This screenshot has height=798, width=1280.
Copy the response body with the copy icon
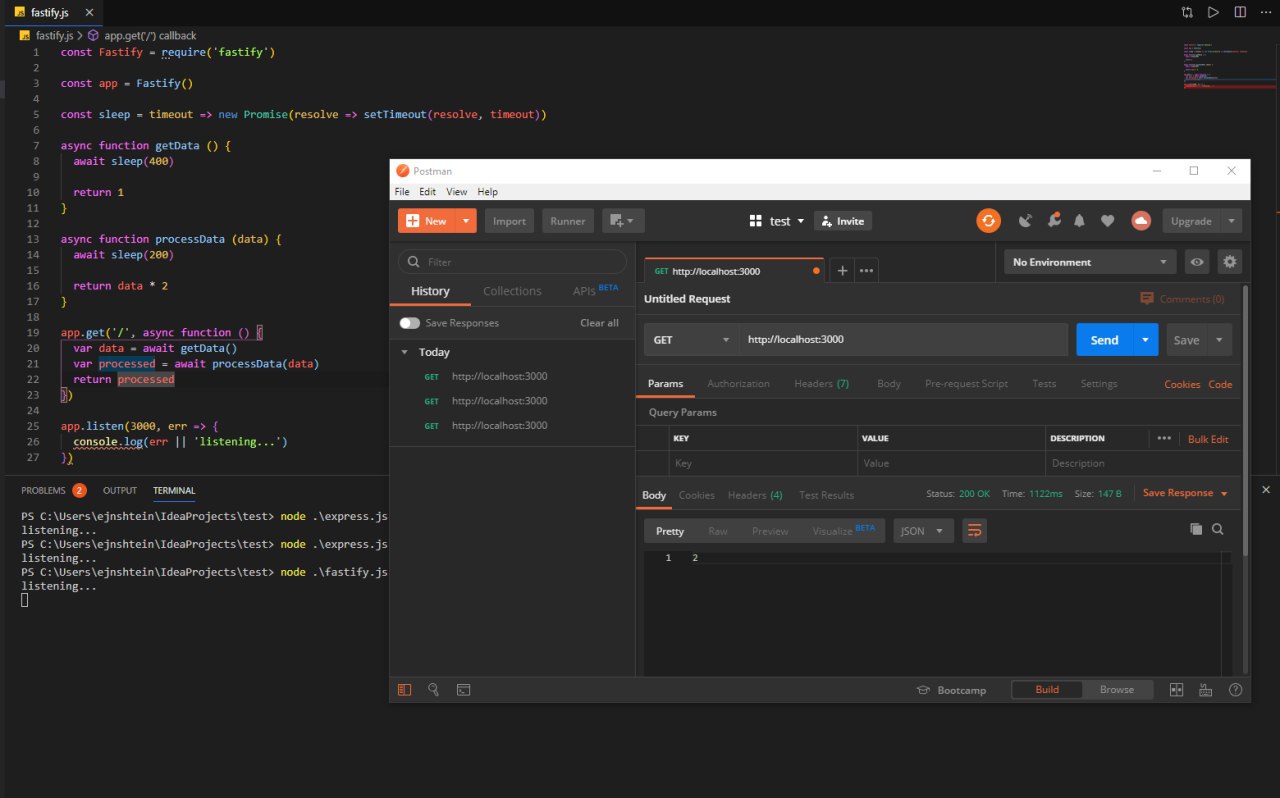(1196, 530)
